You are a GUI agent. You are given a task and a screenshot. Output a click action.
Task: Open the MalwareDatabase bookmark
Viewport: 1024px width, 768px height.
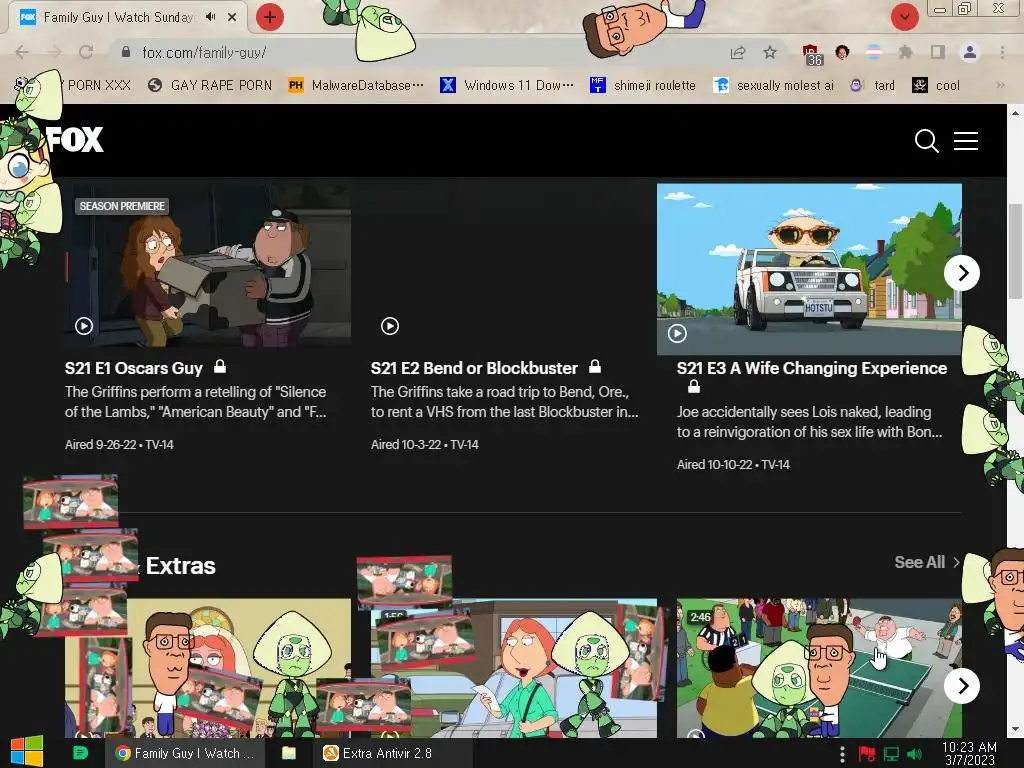356,86
